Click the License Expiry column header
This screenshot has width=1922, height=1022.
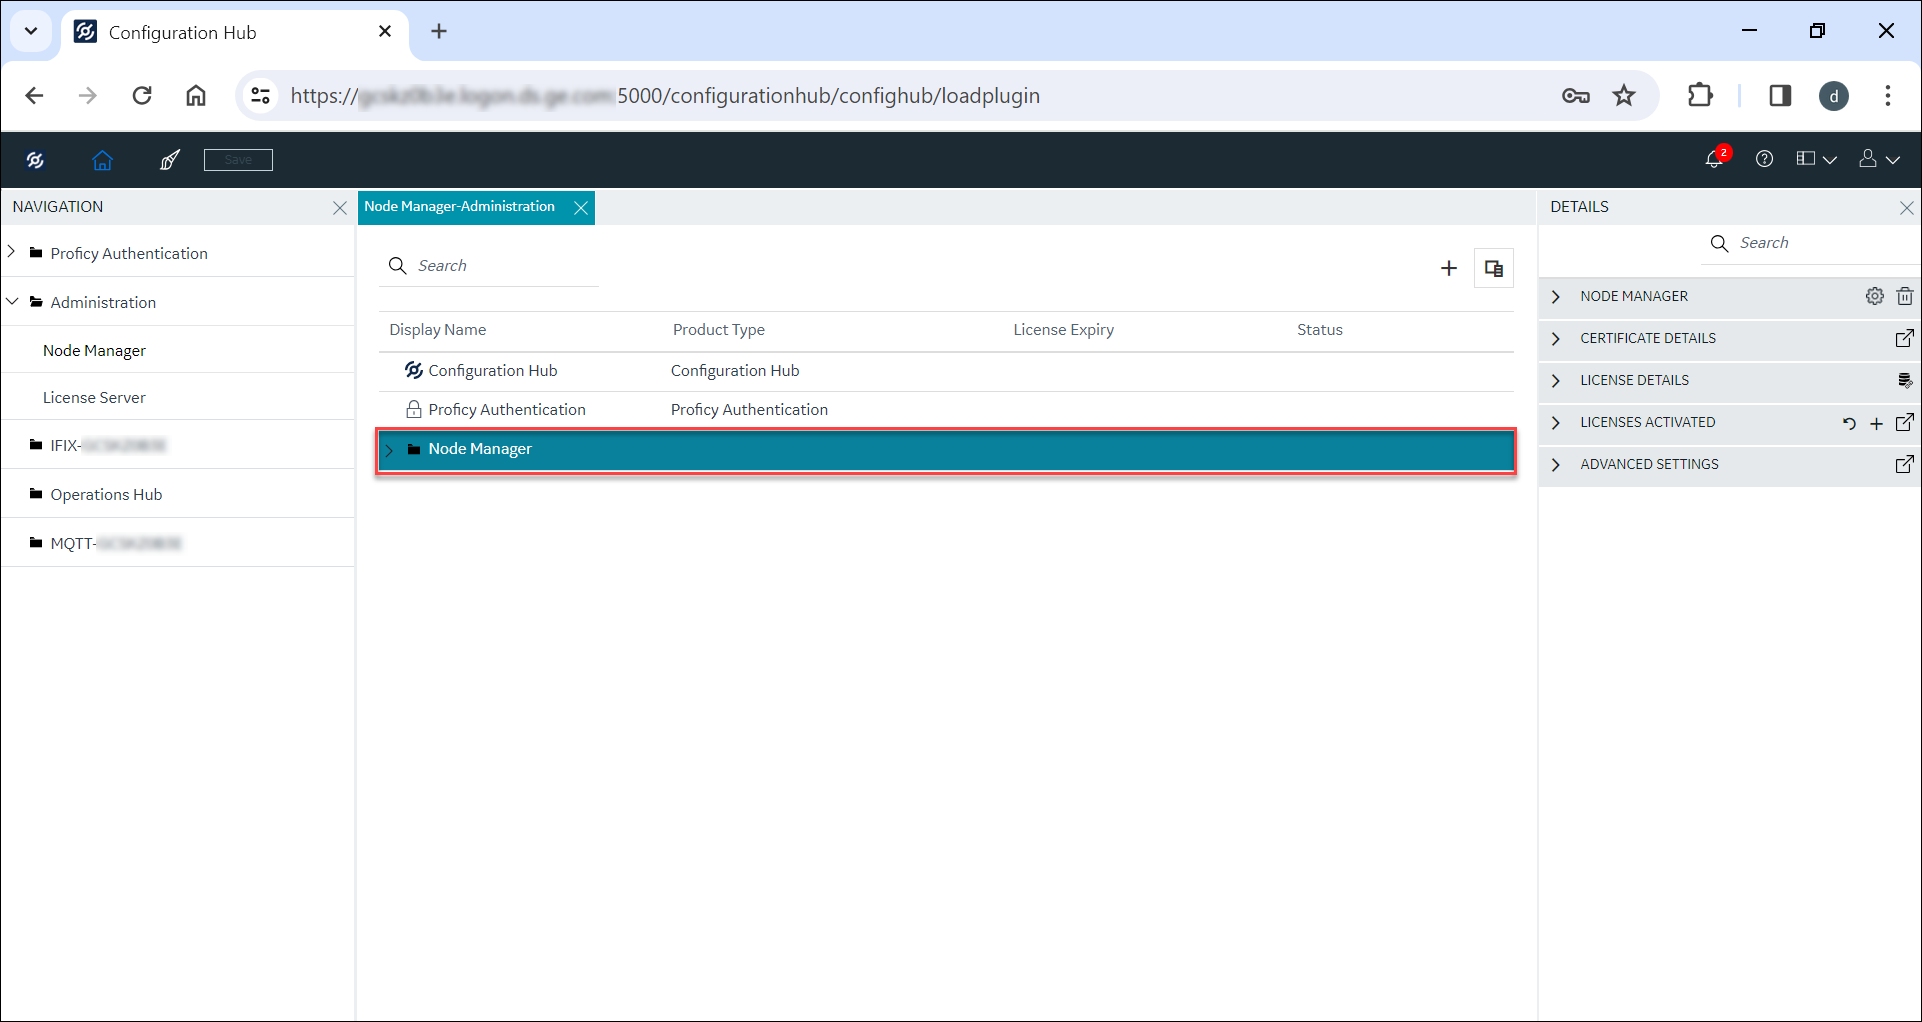point(1064,330)
